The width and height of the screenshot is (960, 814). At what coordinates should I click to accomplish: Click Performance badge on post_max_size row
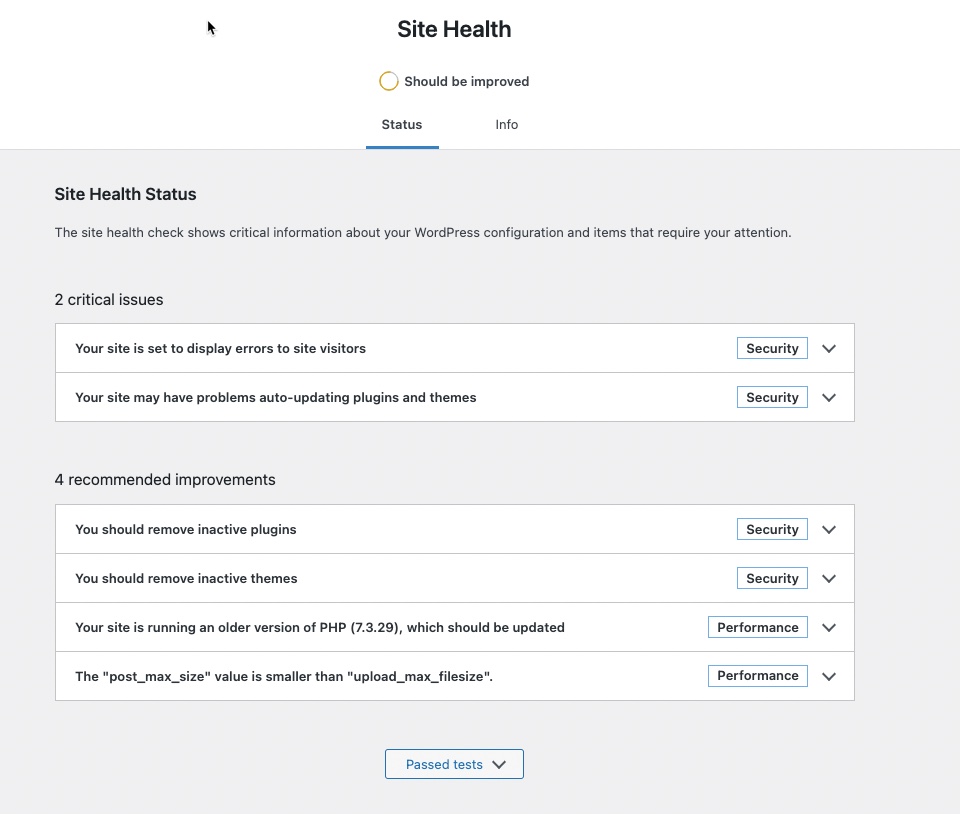758,676
